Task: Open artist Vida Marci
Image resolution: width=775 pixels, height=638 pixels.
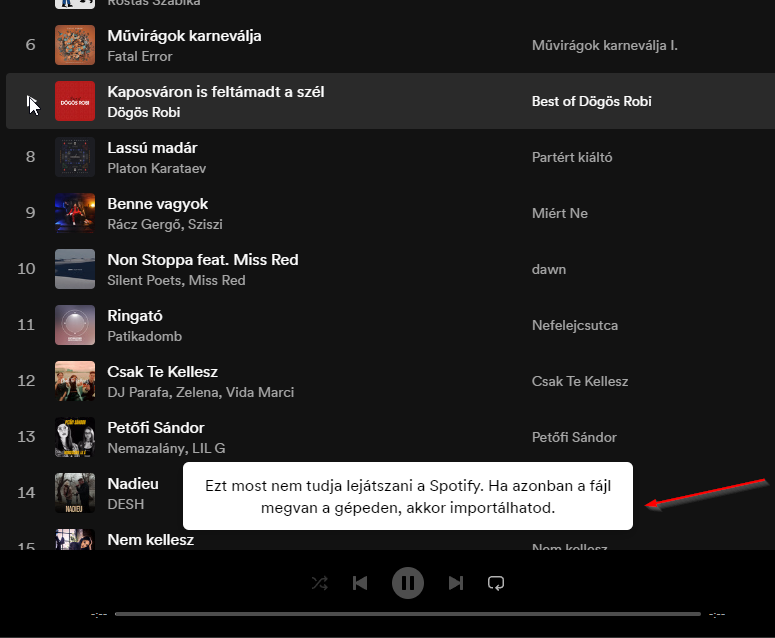Action: click(260, 392)
